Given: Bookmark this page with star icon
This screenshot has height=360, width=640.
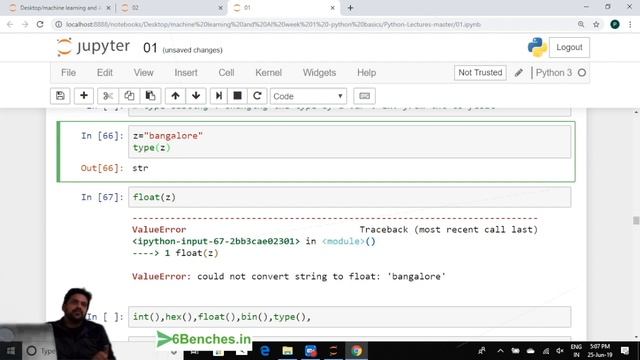Looking at the screenshot, I should coord(596,24).
